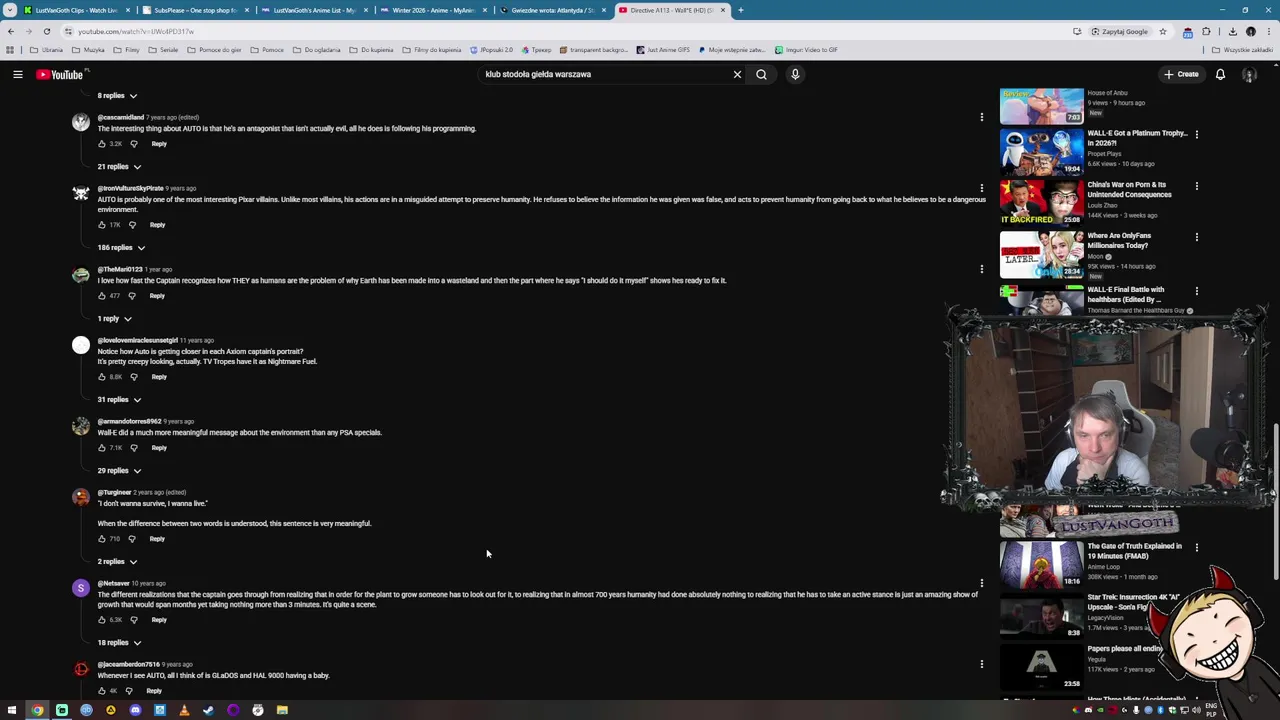This screenshot has width=1280, height=720.
Task: Open the Just Anime GIFS bookmark
Action: click(663, 50)
